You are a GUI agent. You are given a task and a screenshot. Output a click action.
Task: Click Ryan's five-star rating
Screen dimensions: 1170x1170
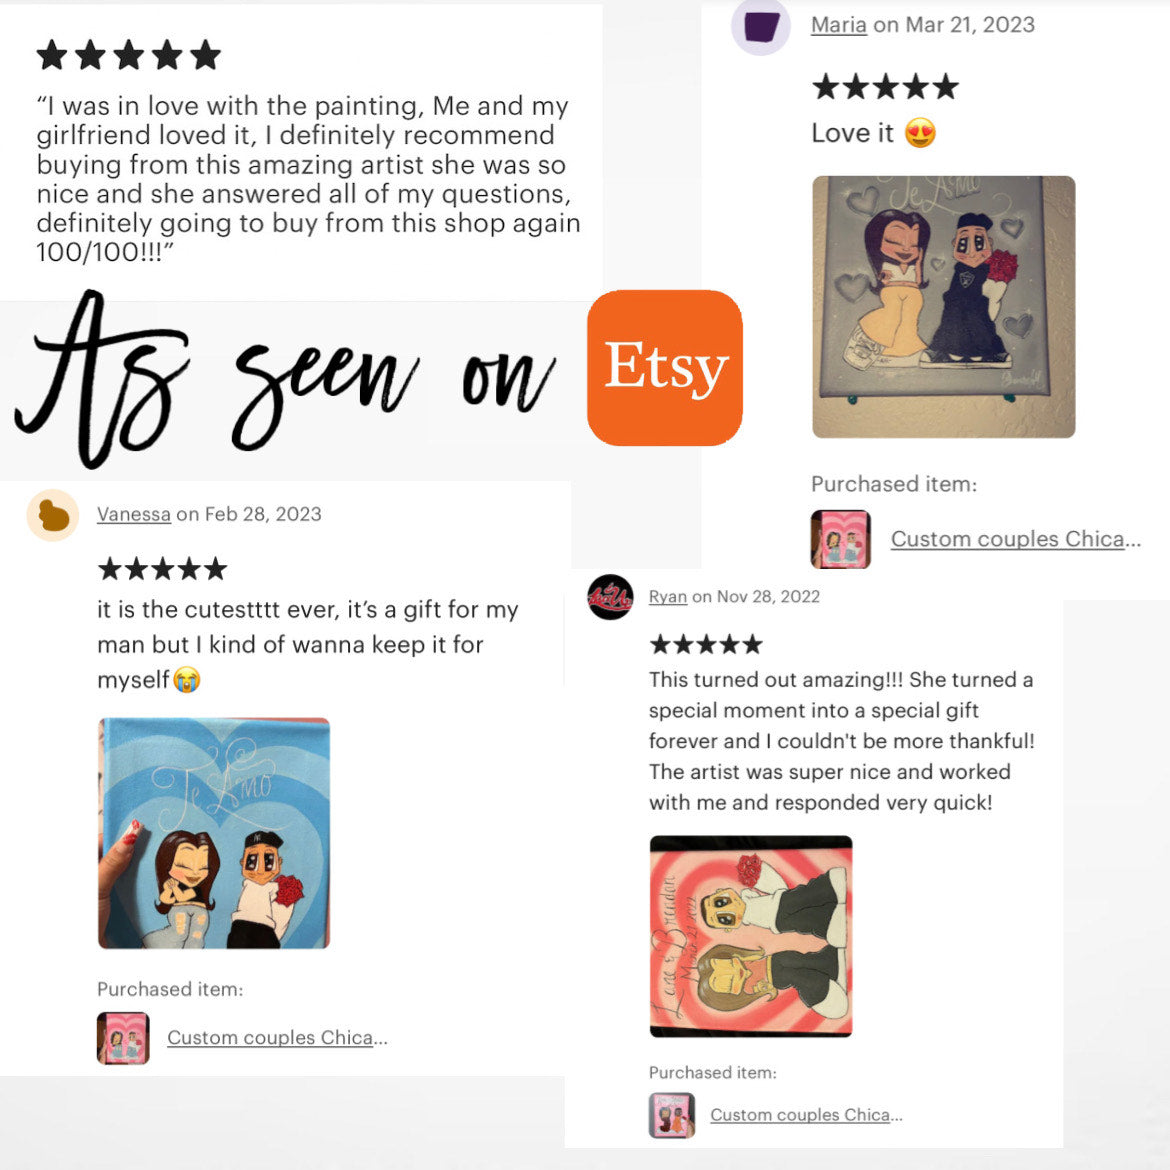(x=706, y=644)
